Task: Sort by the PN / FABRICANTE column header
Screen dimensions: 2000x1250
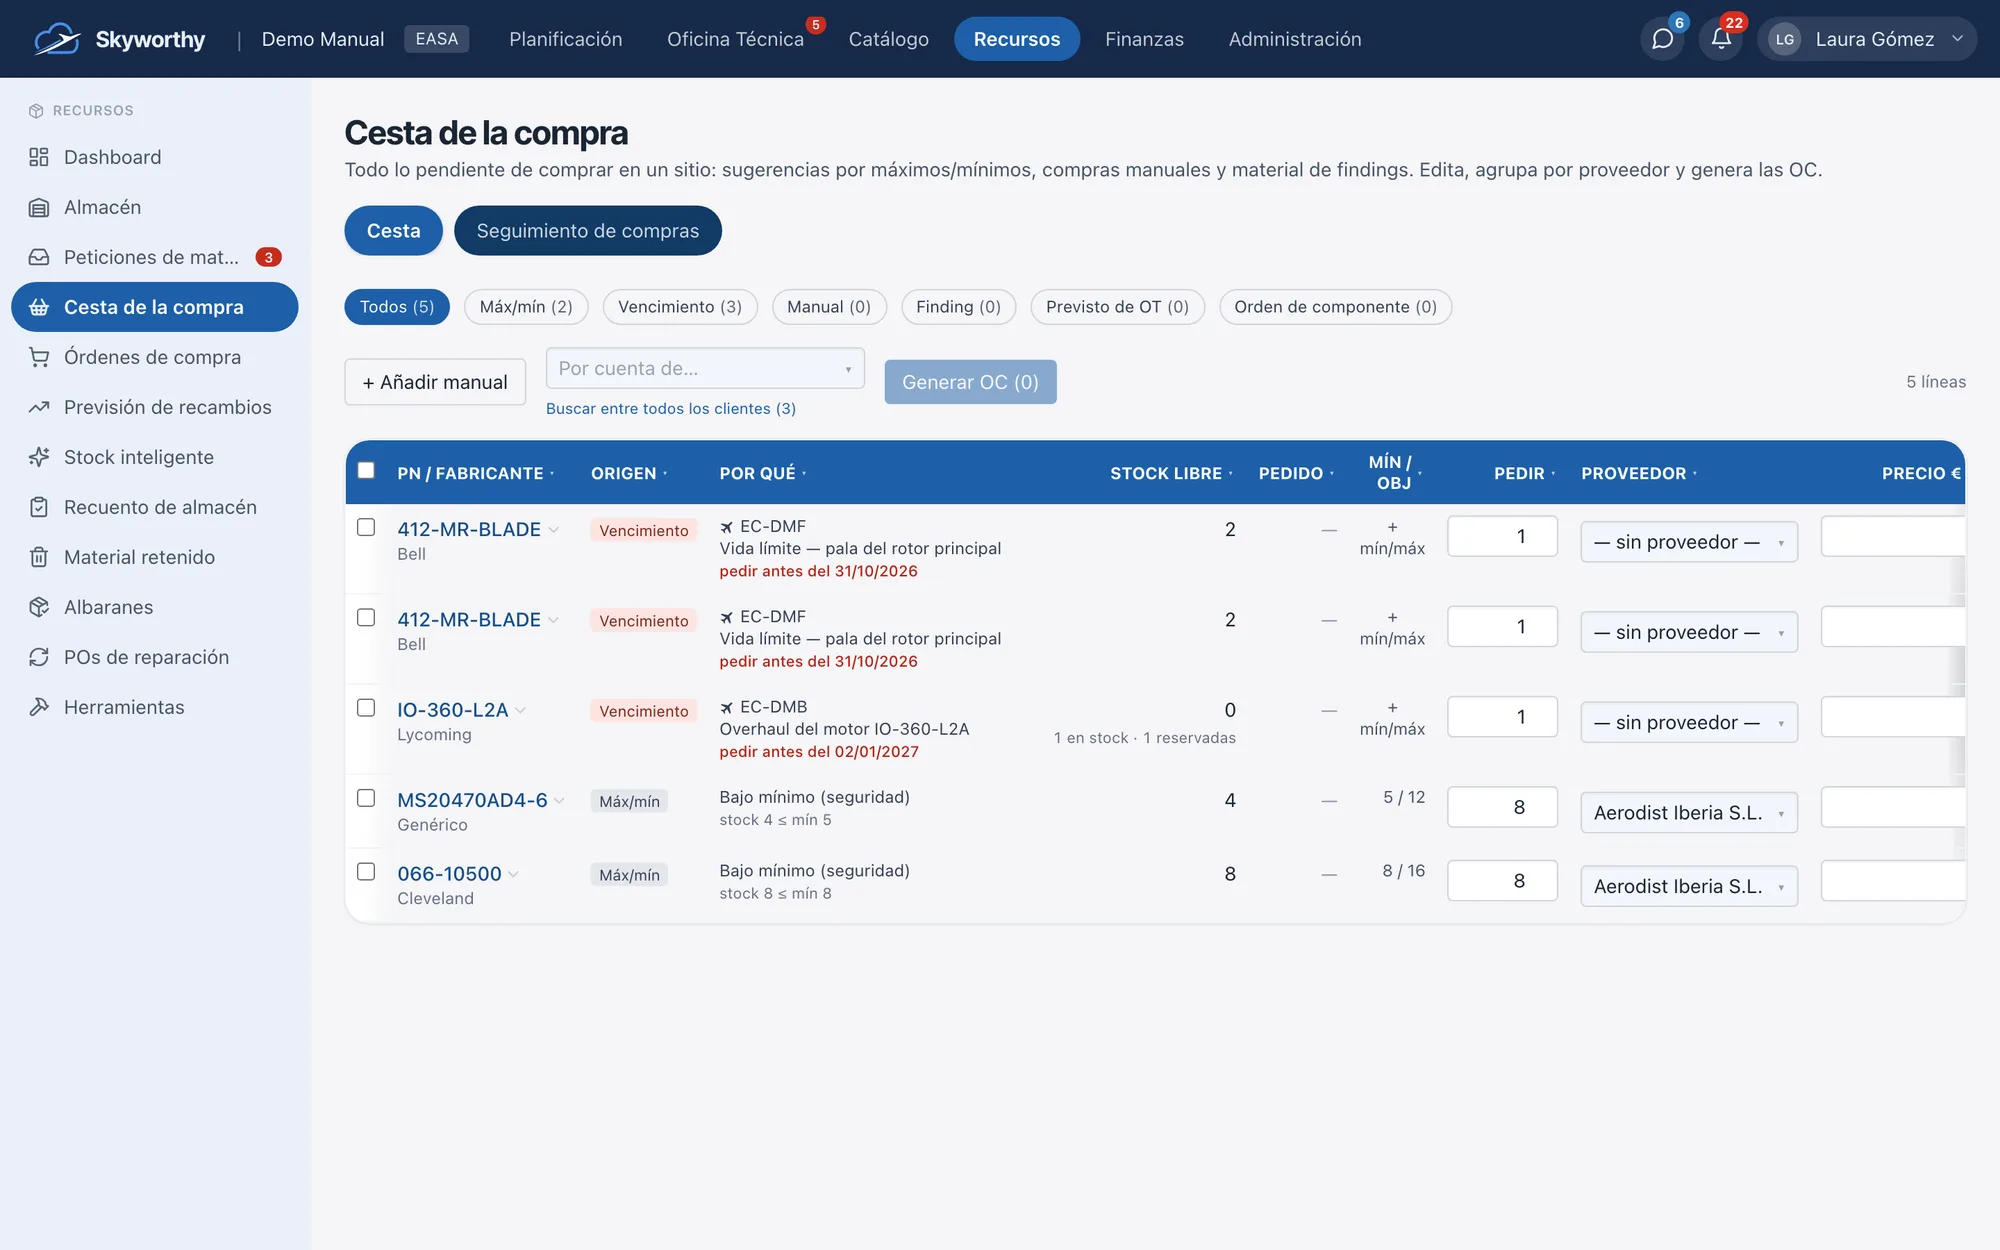Action: tap(475, 474)
